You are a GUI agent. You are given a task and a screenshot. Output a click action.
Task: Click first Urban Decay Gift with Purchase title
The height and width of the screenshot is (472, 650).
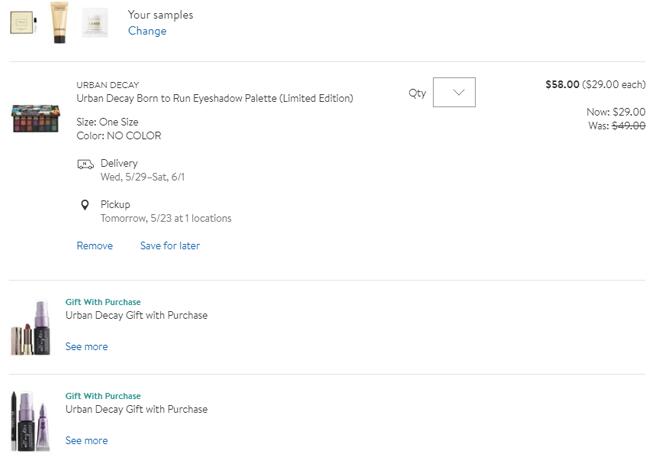point(136,316)
